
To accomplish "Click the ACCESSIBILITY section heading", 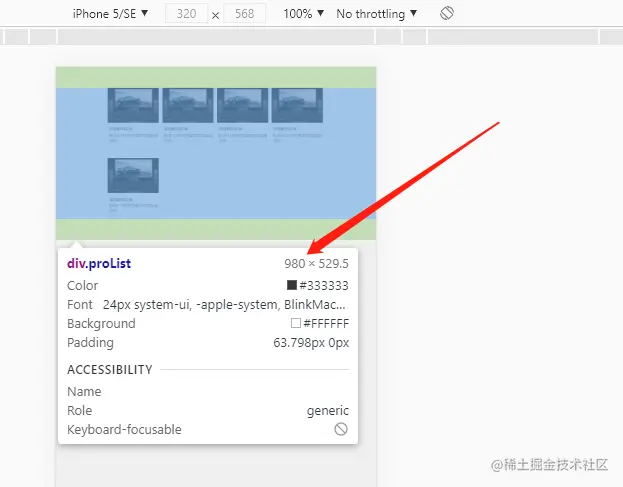I will pos(110,370).
